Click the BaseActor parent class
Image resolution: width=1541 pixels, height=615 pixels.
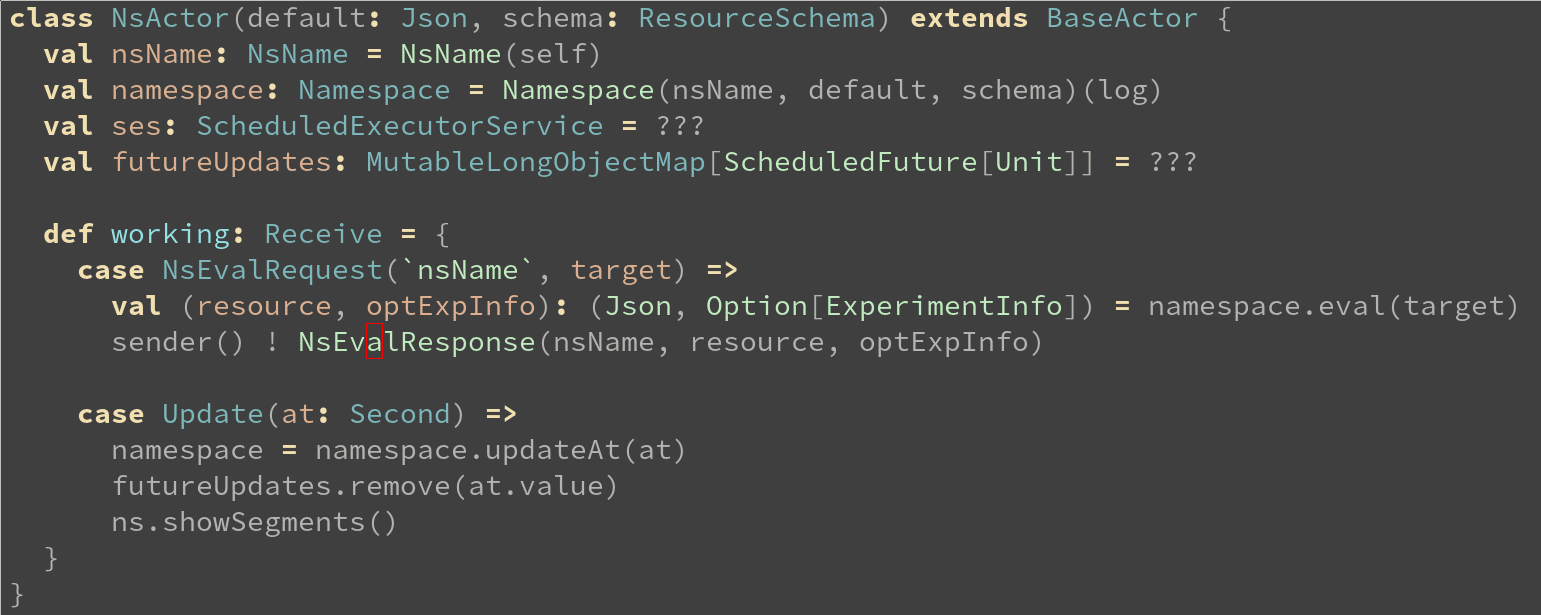click(1123, 18)
